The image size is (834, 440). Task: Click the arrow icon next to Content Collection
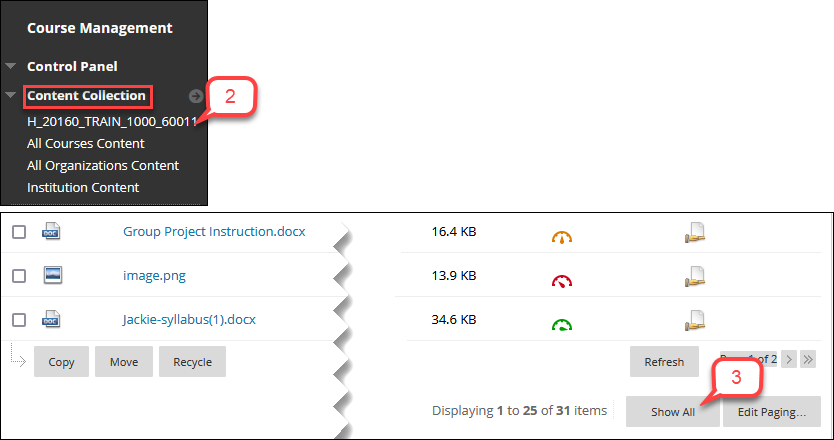196,96
